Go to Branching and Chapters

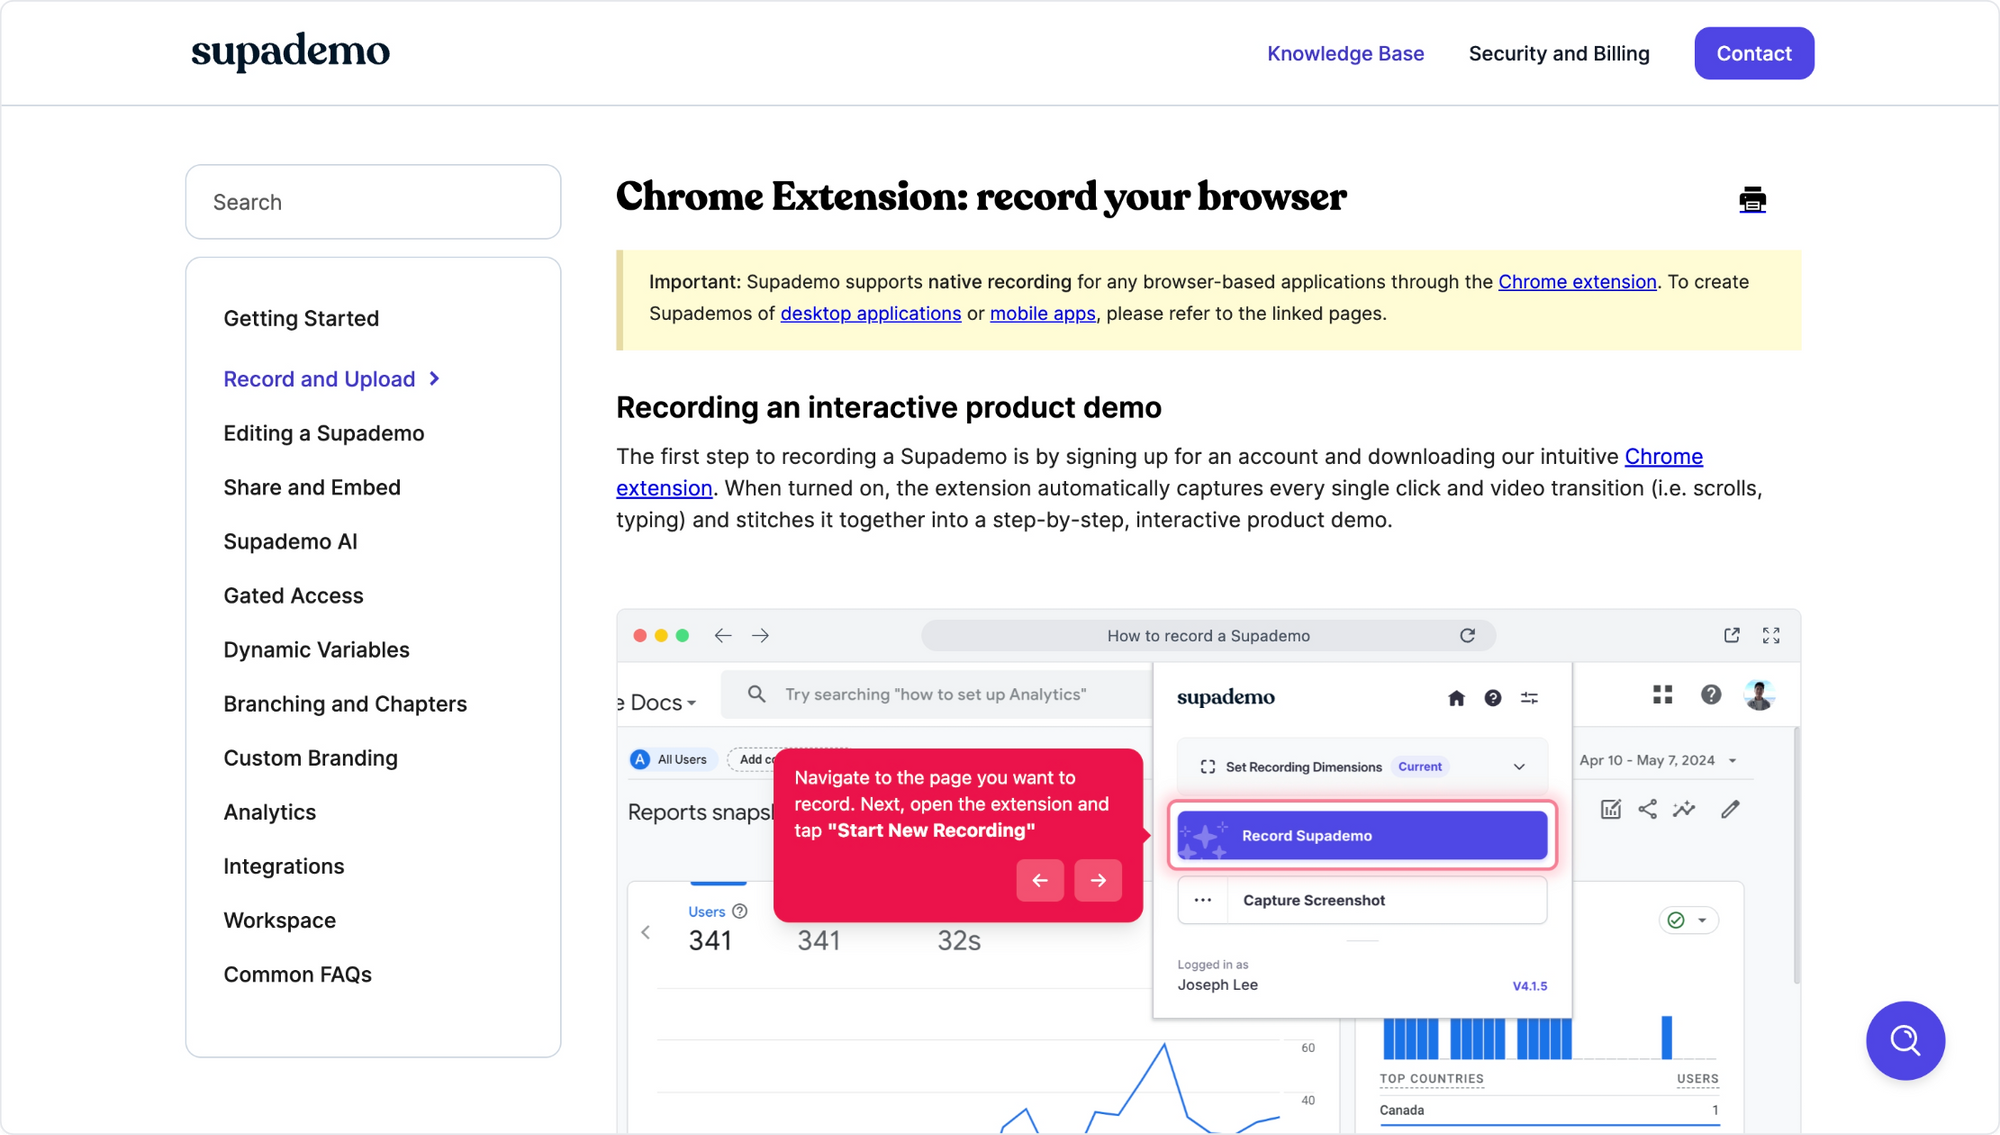tap(345, 704)
